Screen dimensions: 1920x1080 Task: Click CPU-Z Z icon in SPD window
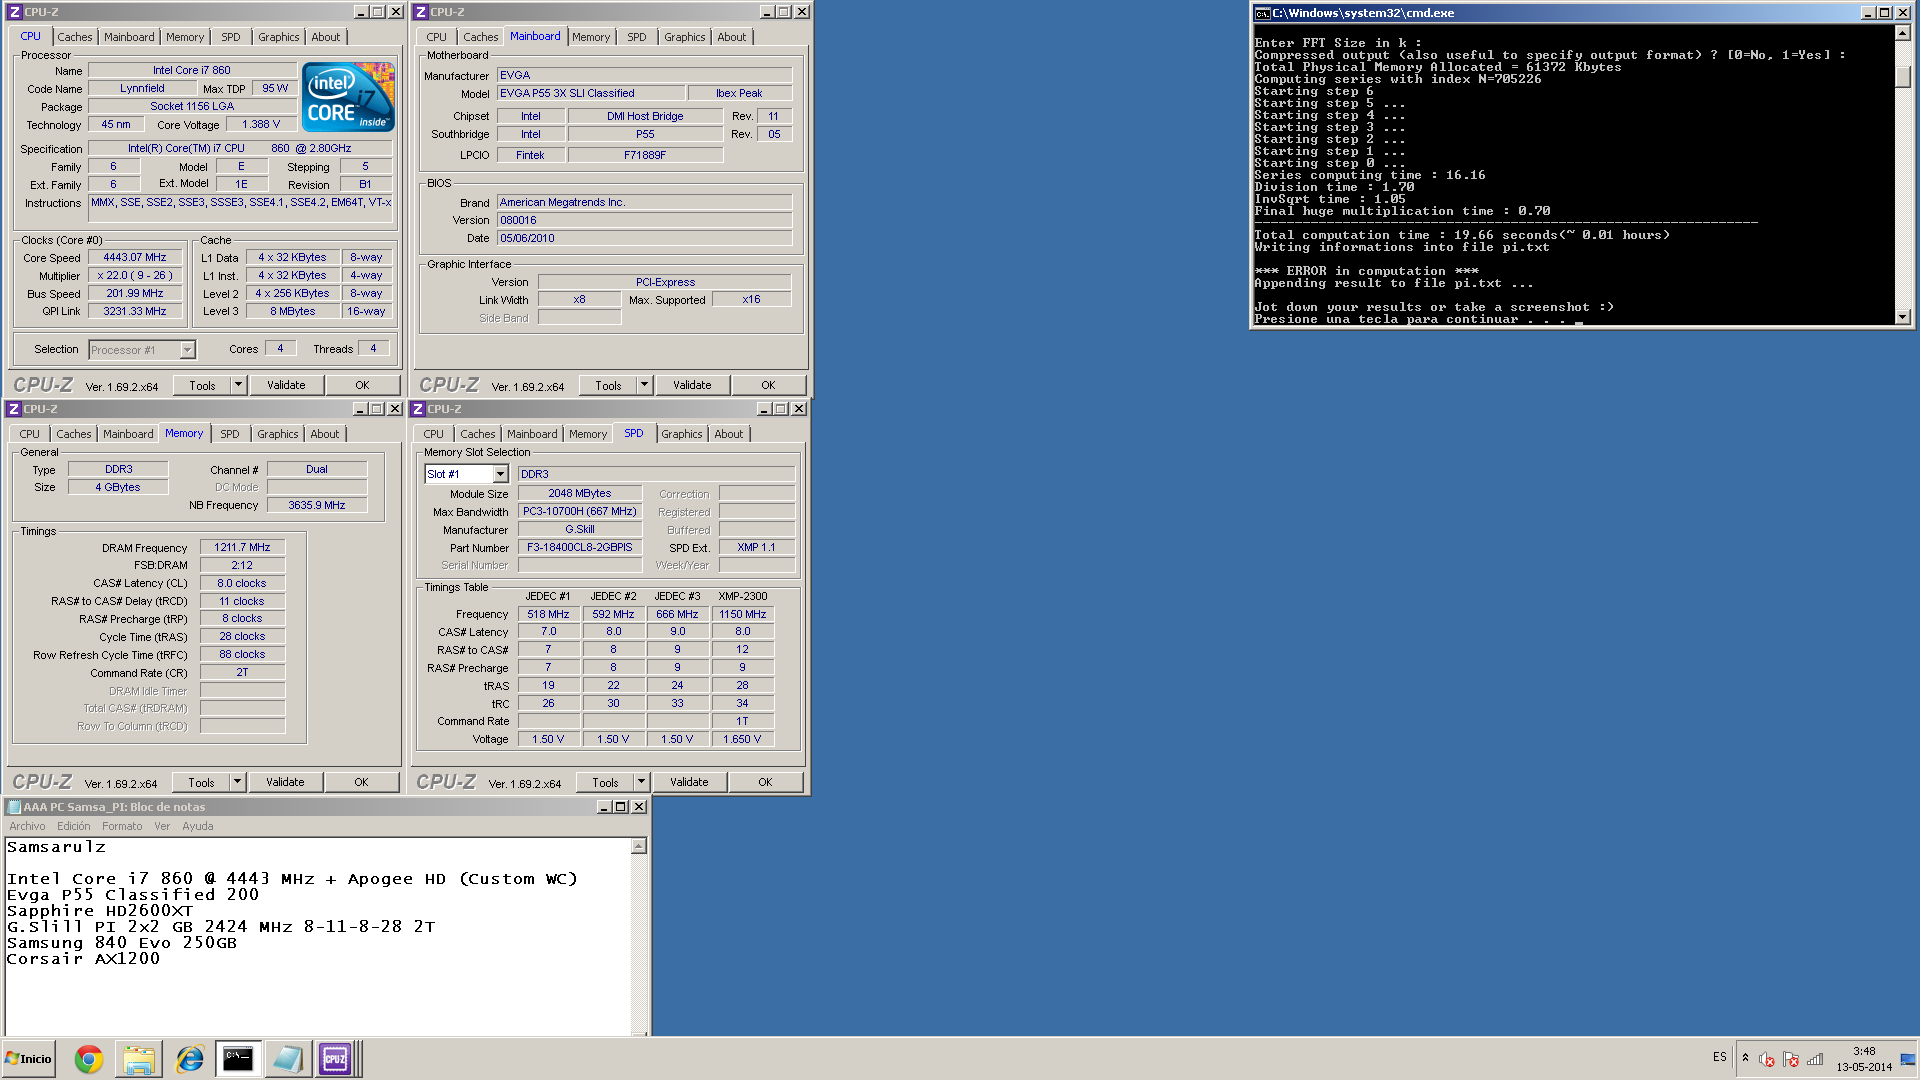tap(418, 409)
